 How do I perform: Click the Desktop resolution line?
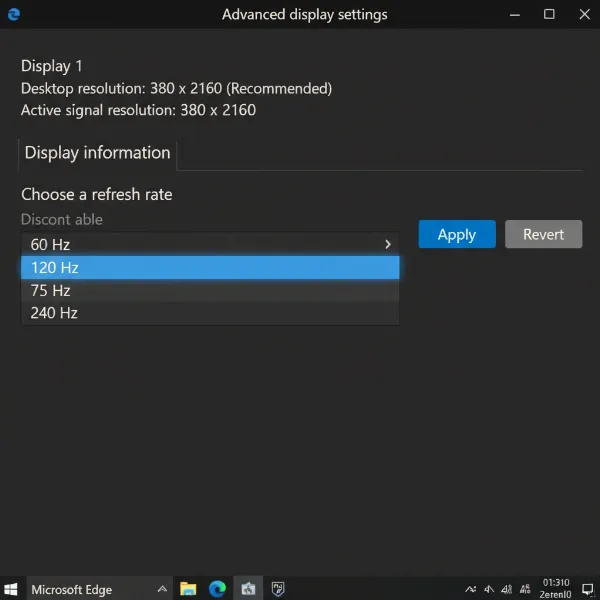176,88
